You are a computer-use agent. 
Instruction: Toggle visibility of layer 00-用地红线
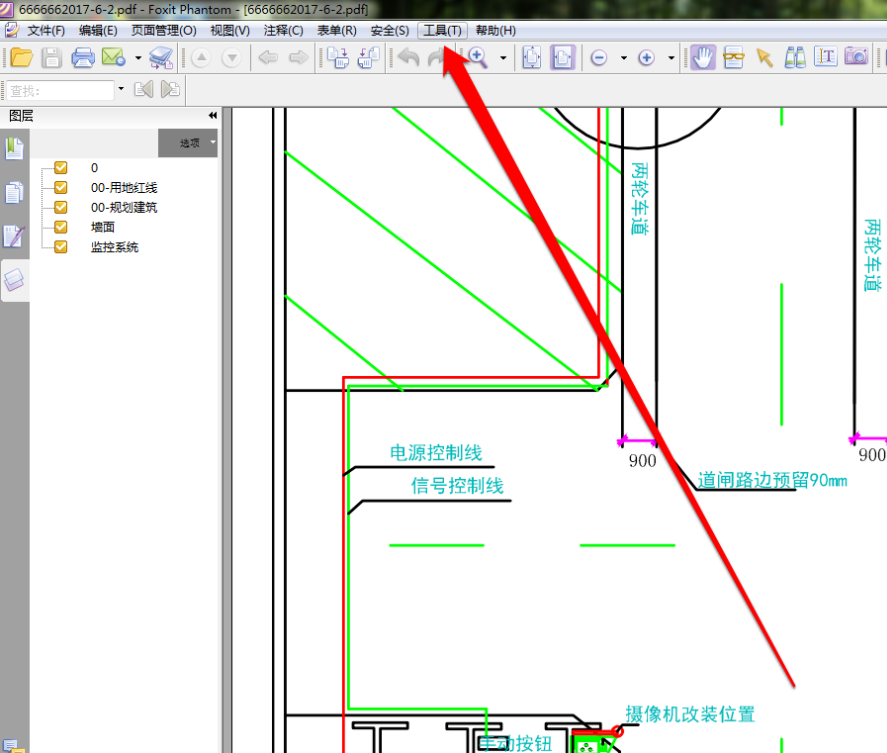click(61, 187)
